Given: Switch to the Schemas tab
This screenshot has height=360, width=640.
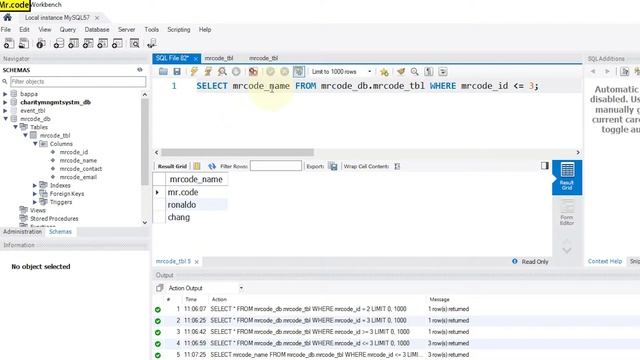Looking at the screenshot, I should tap(60, 231).
